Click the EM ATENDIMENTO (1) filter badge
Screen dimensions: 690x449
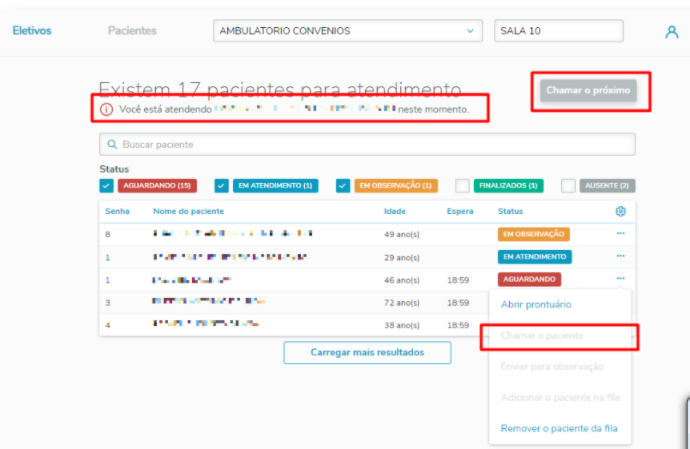pyautogui.click(x=275, y=186)
